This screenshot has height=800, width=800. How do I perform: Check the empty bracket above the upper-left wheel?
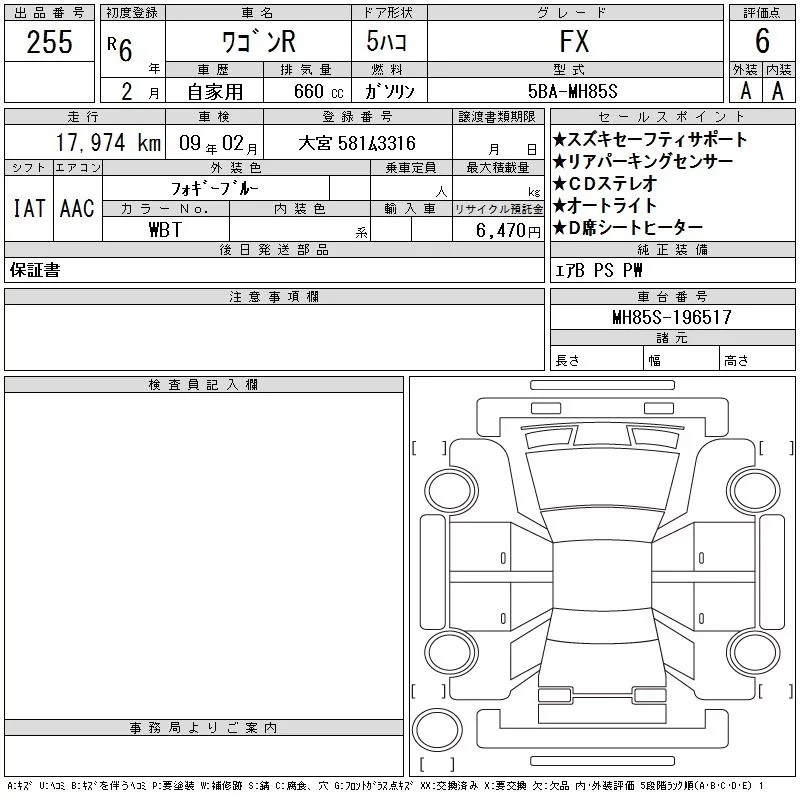coord(429,446)
